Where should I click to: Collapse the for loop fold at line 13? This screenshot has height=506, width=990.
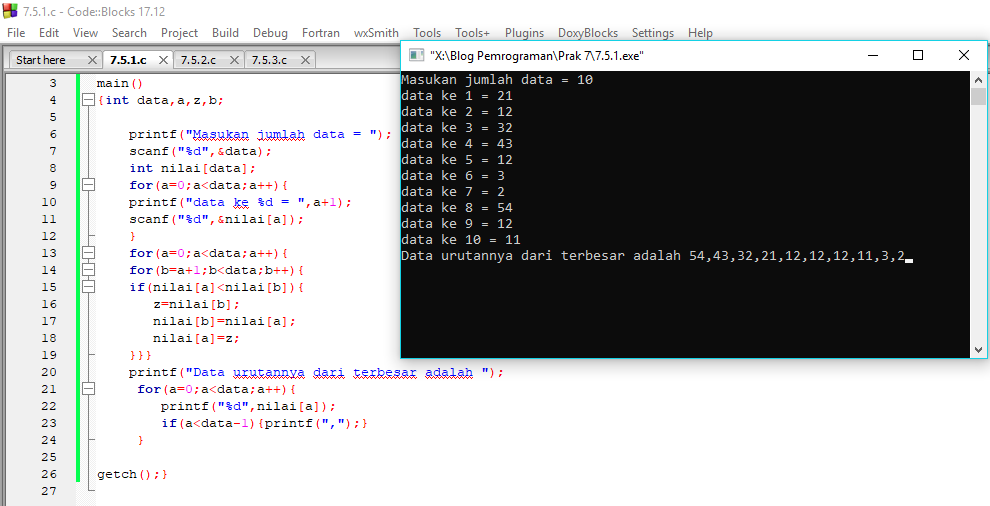pos(88,253)
